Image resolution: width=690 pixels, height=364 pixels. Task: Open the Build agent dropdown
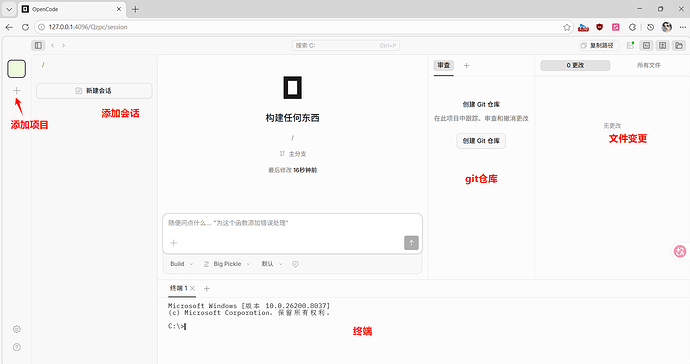182,264
